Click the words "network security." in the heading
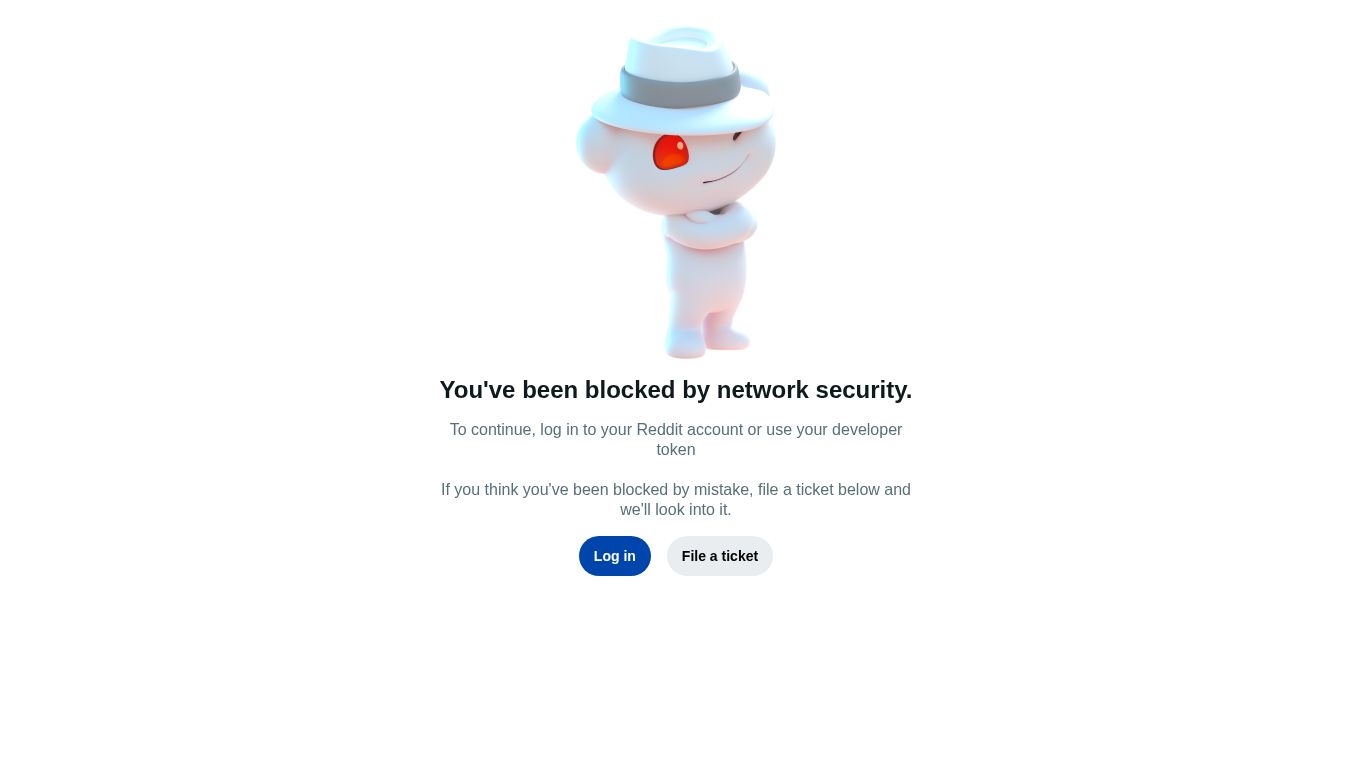 point(814,390)
